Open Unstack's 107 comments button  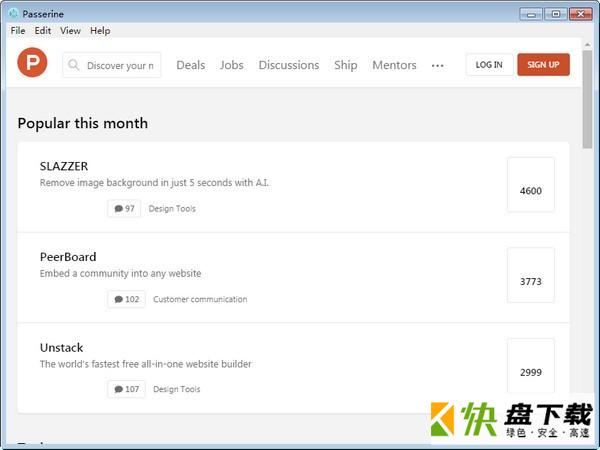click(x=126, y=389)
